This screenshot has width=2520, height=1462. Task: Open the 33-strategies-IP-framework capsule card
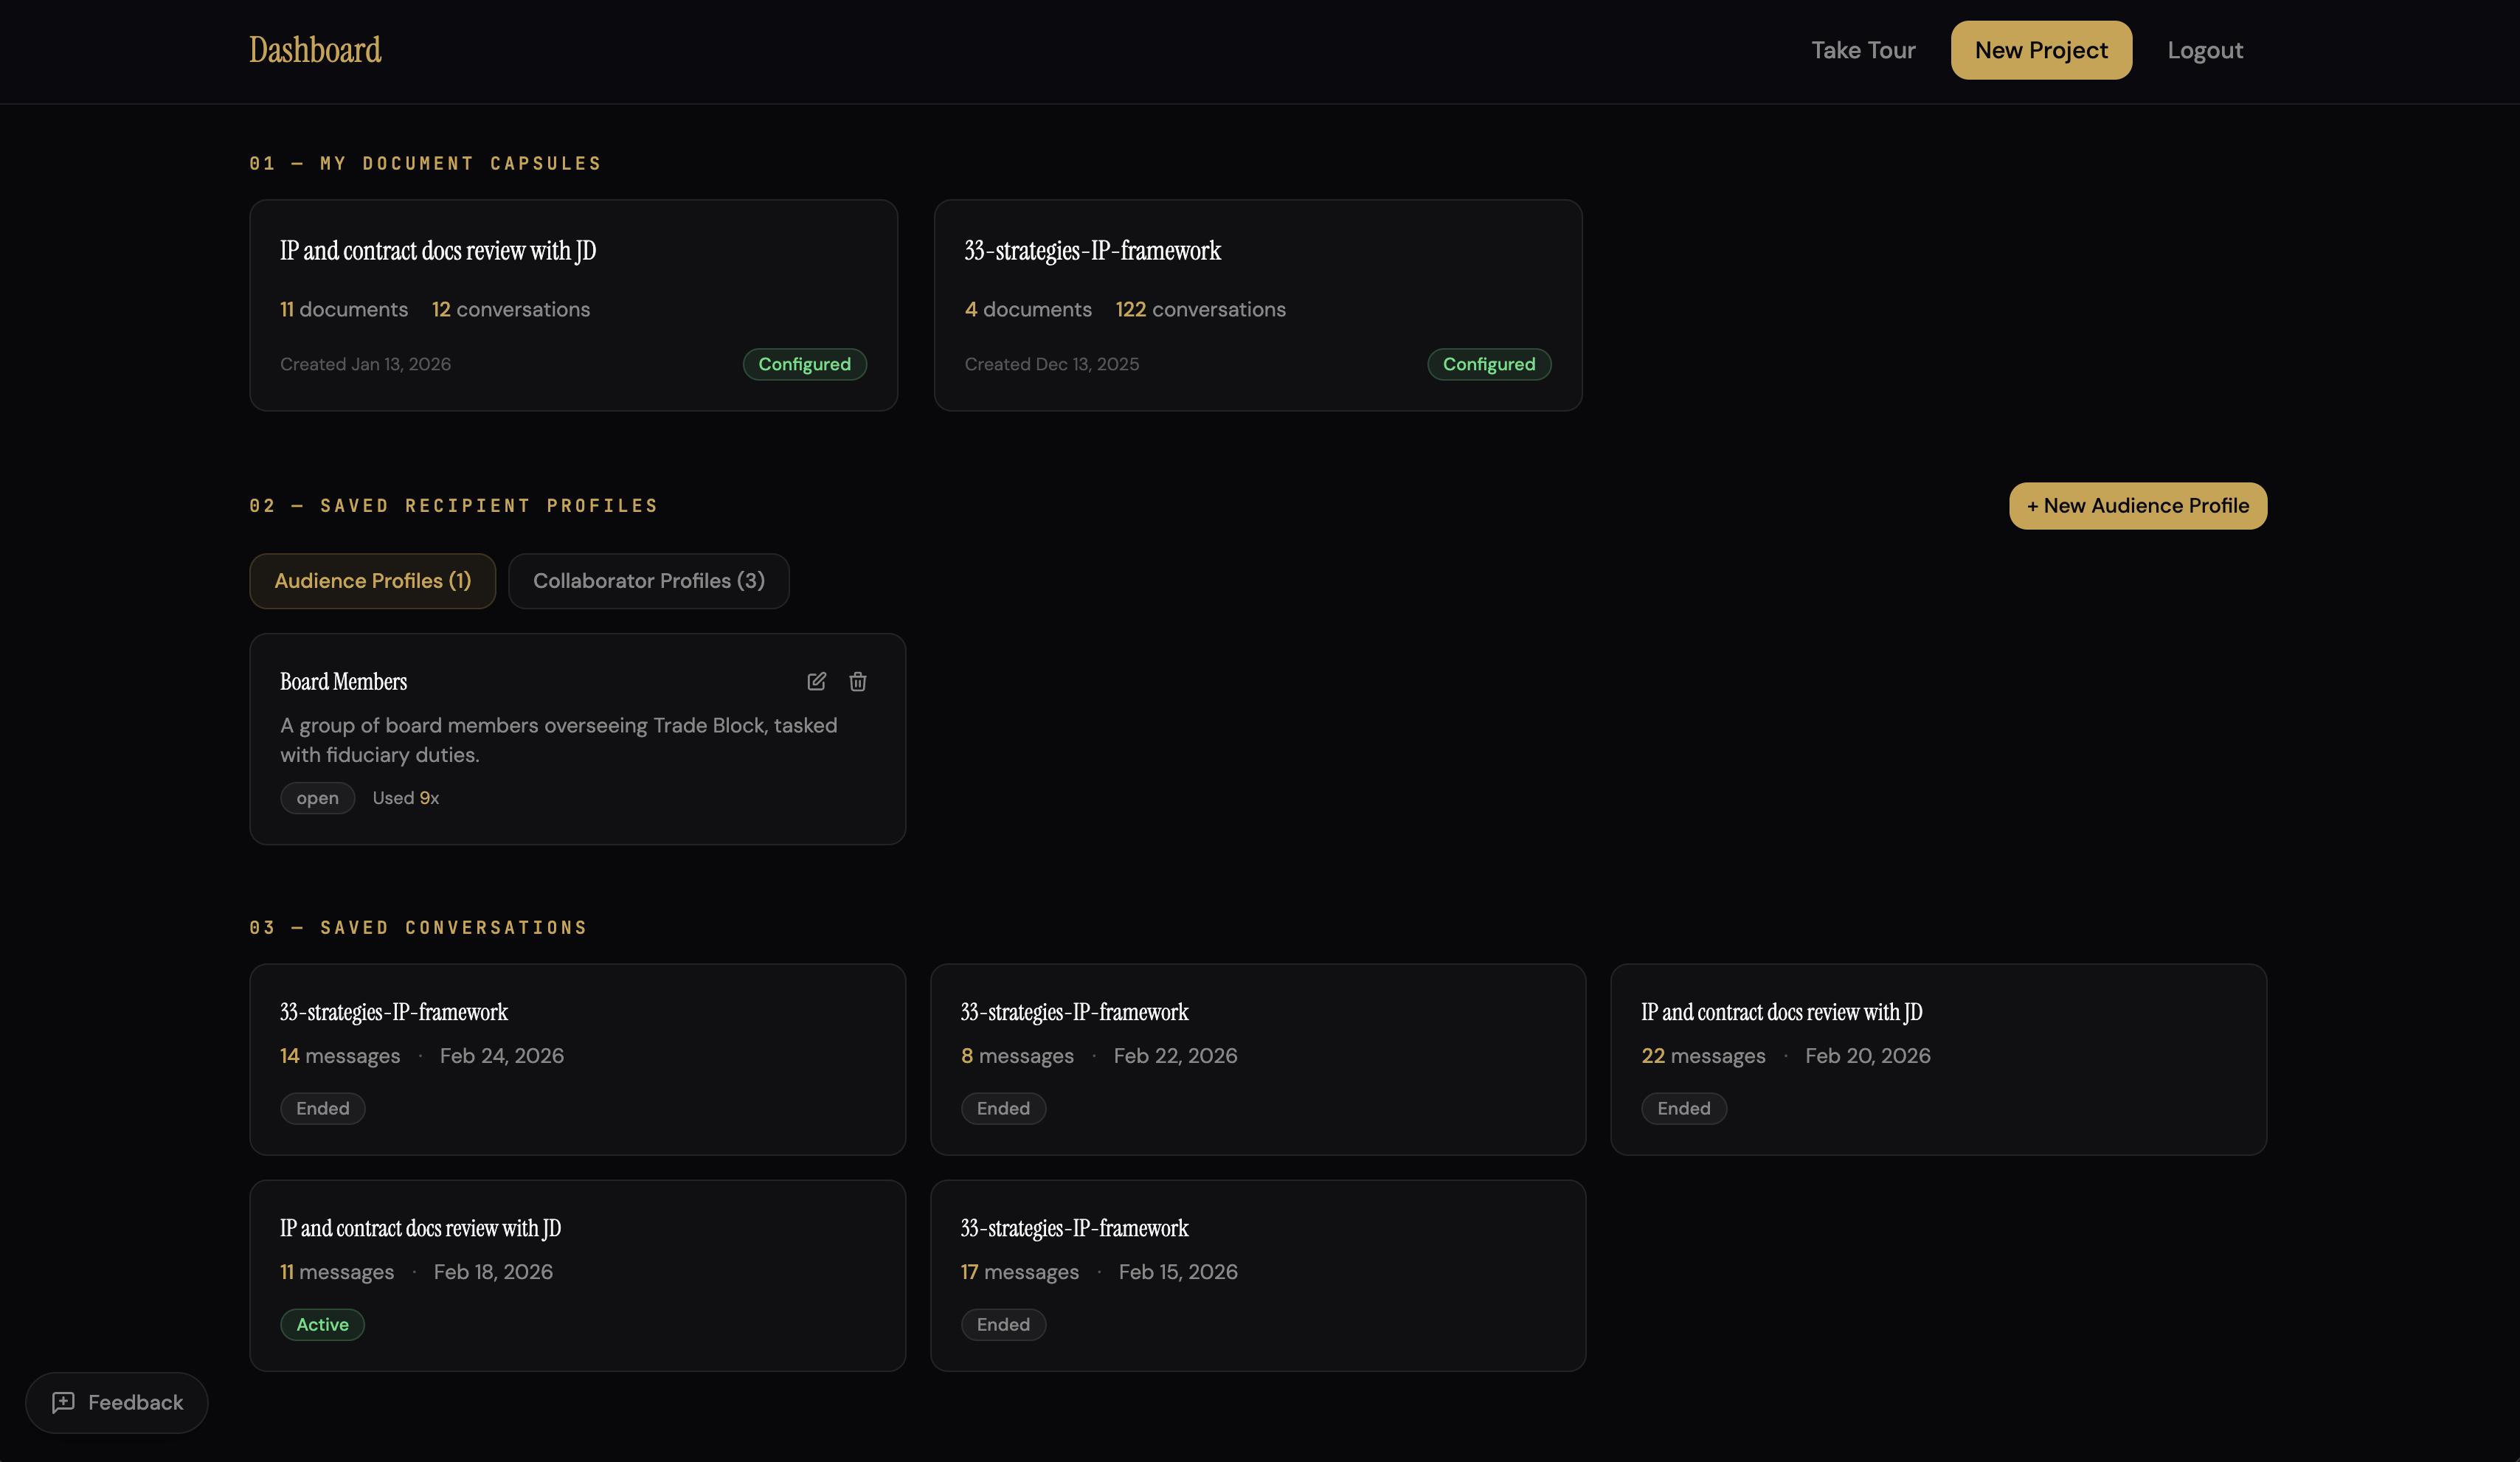[x=1258, y=305]
